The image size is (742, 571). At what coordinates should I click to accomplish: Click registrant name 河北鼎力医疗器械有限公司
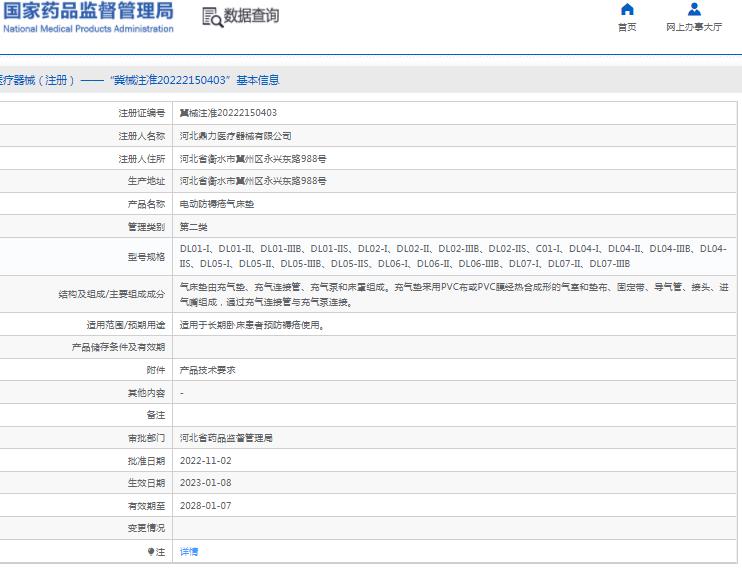pos(235,136)
